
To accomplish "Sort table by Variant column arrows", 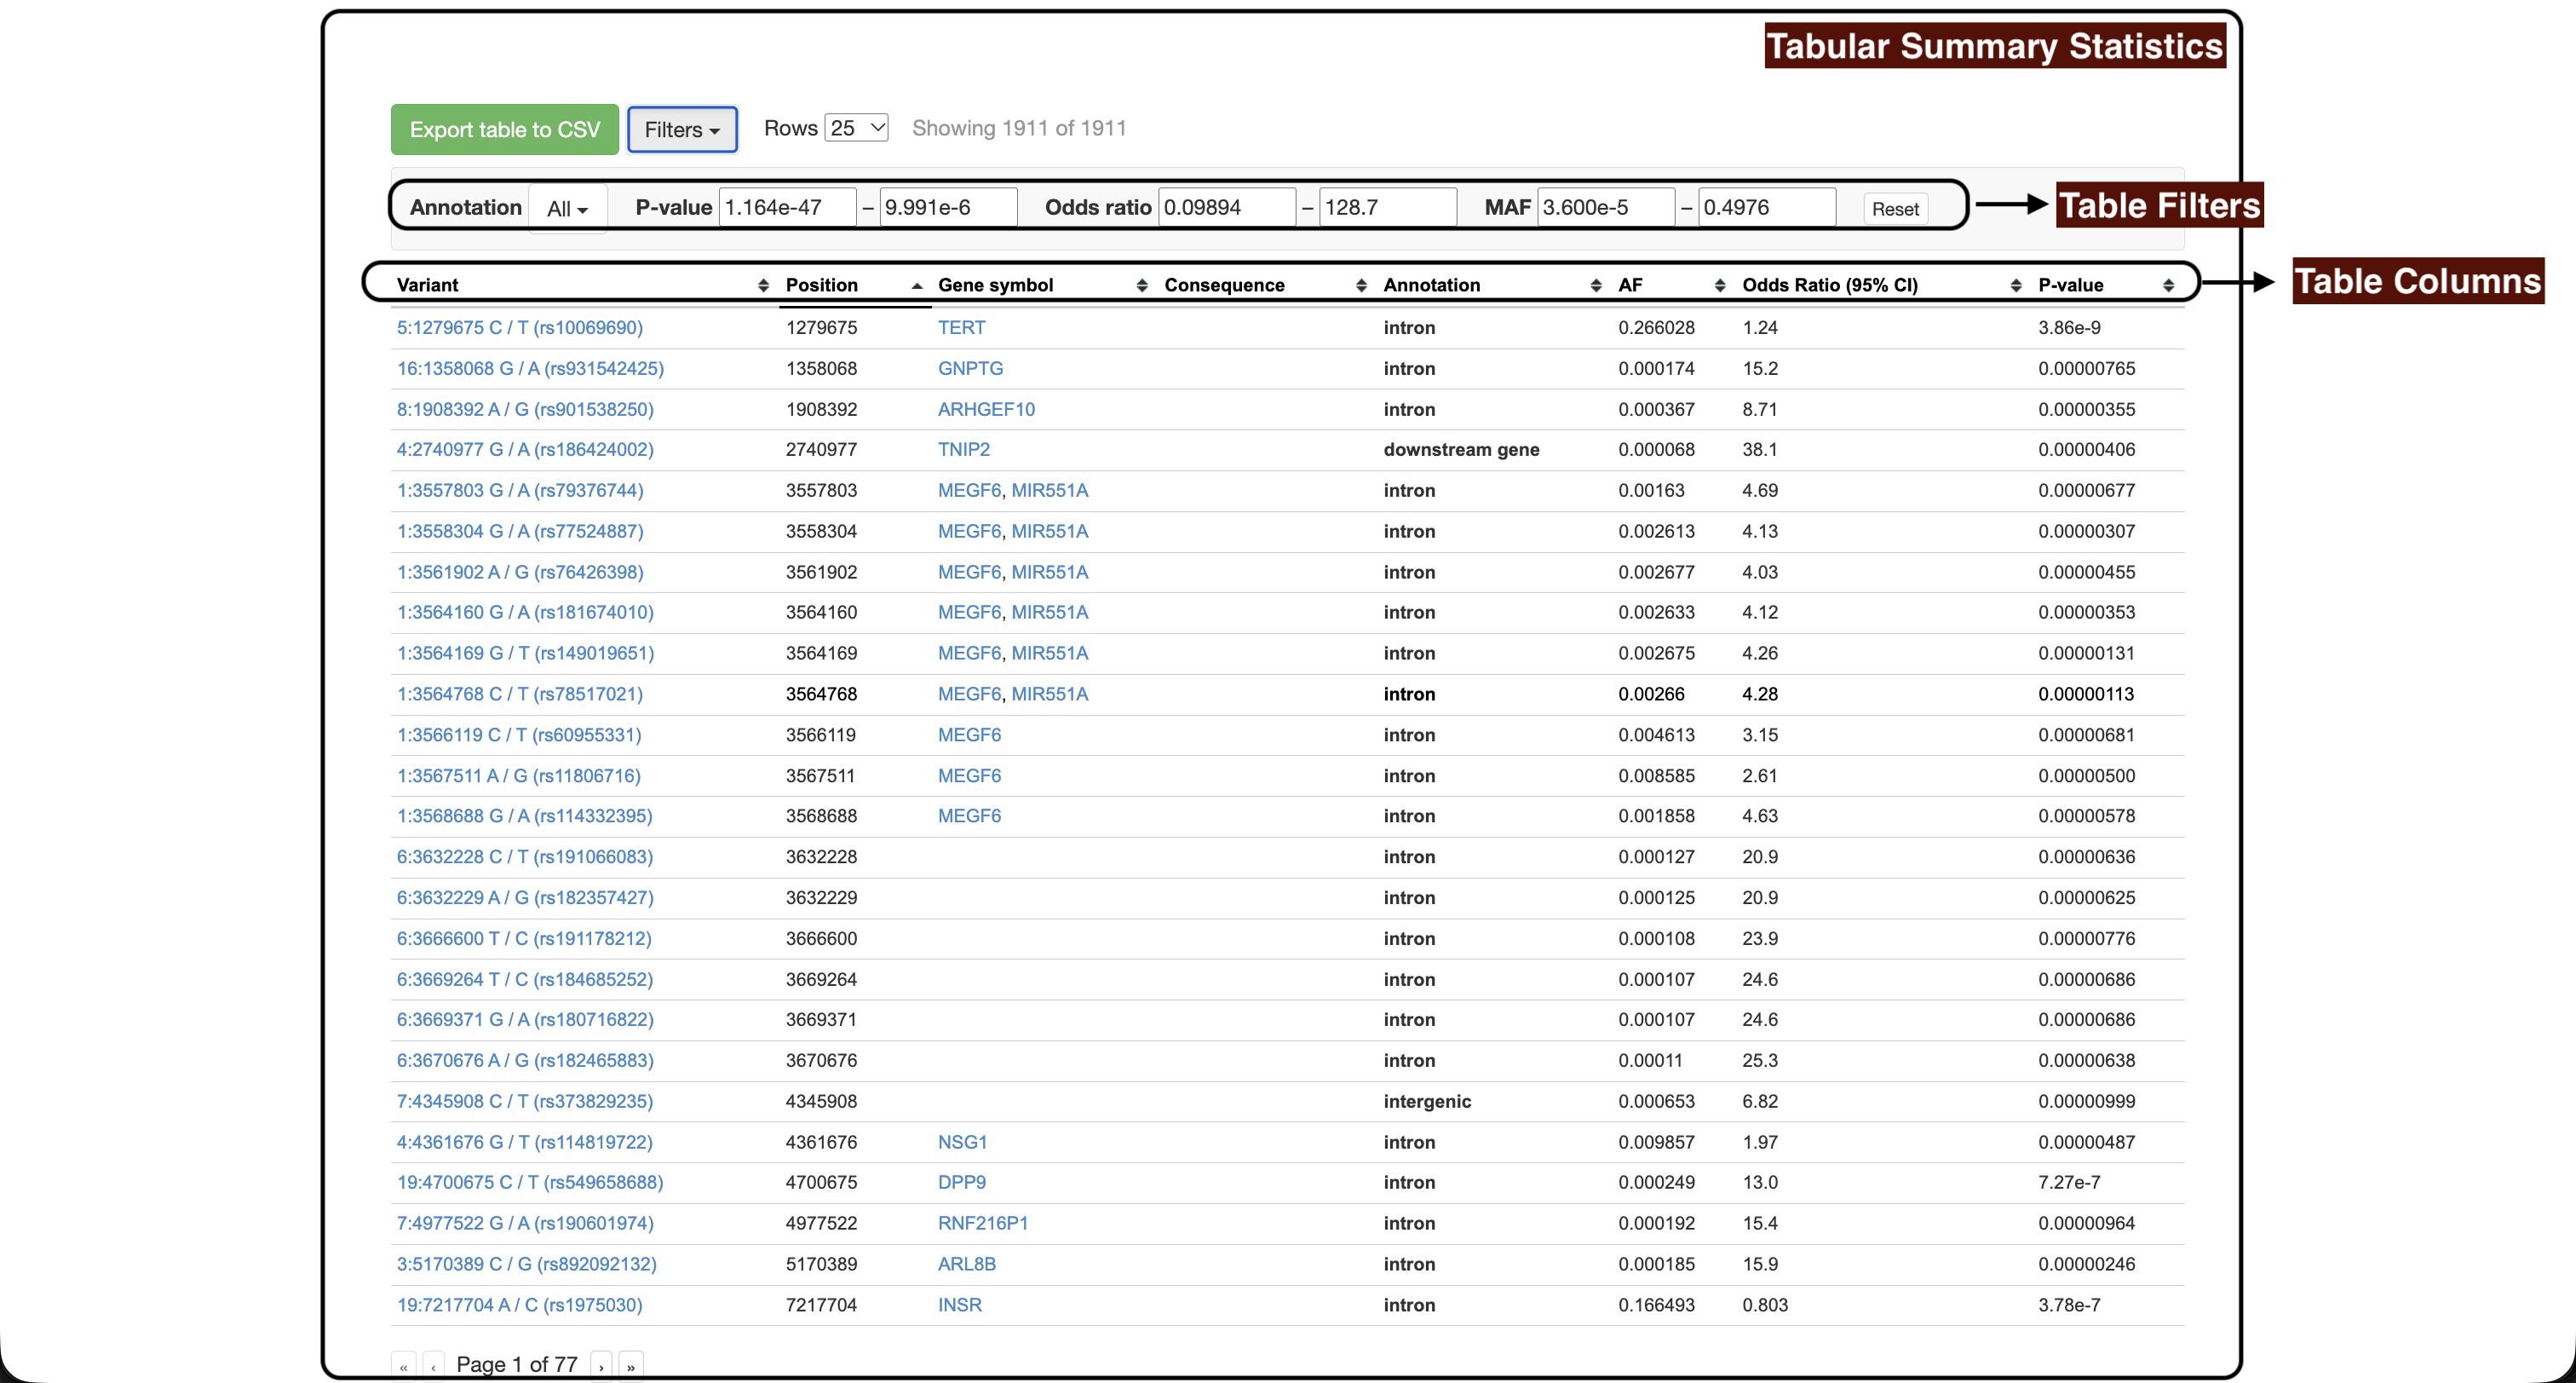I will point(763,285).
